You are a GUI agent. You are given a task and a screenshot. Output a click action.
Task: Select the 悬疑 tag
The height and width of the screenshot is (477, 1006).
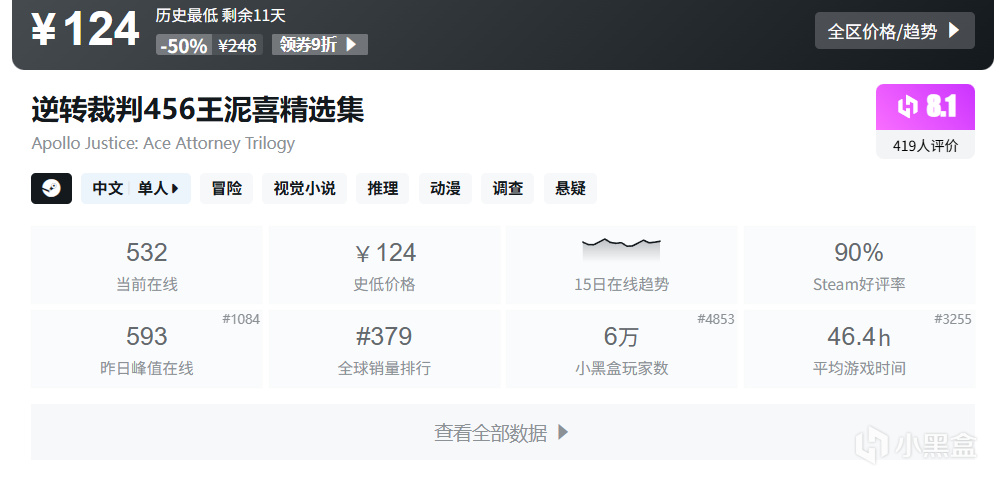[570, 189]
